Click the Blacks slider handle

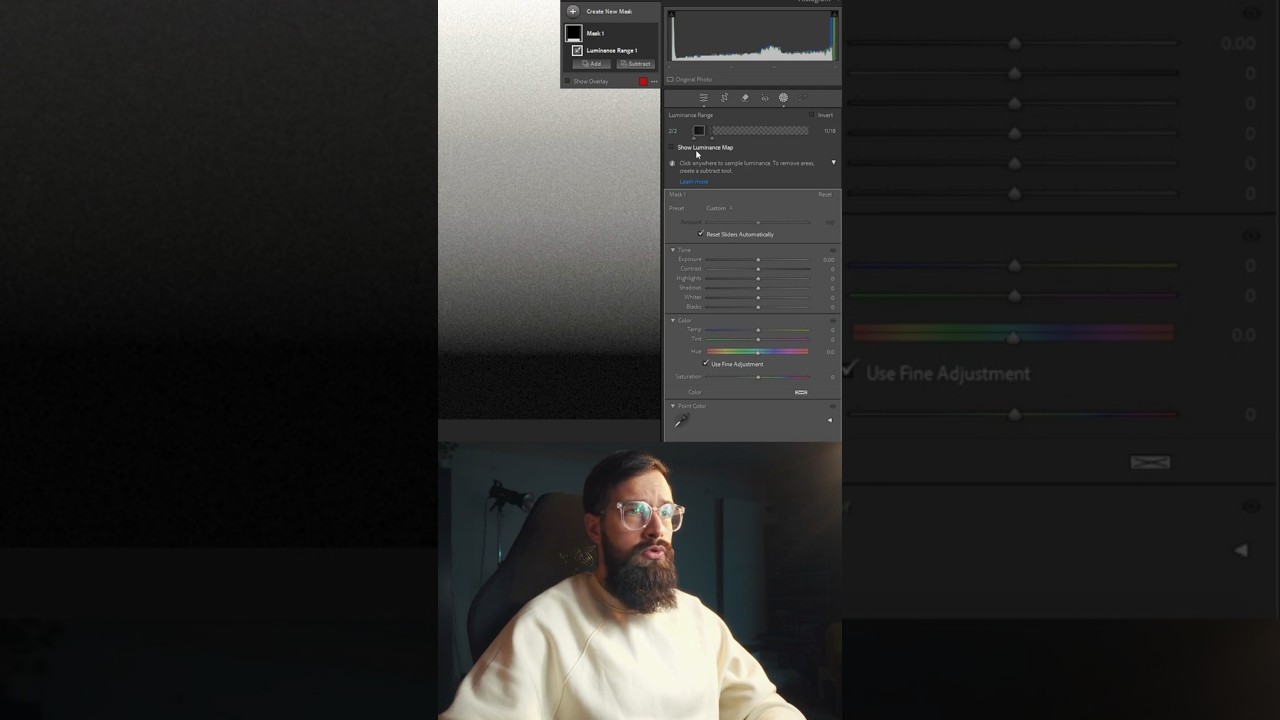[x=758, y=307]
